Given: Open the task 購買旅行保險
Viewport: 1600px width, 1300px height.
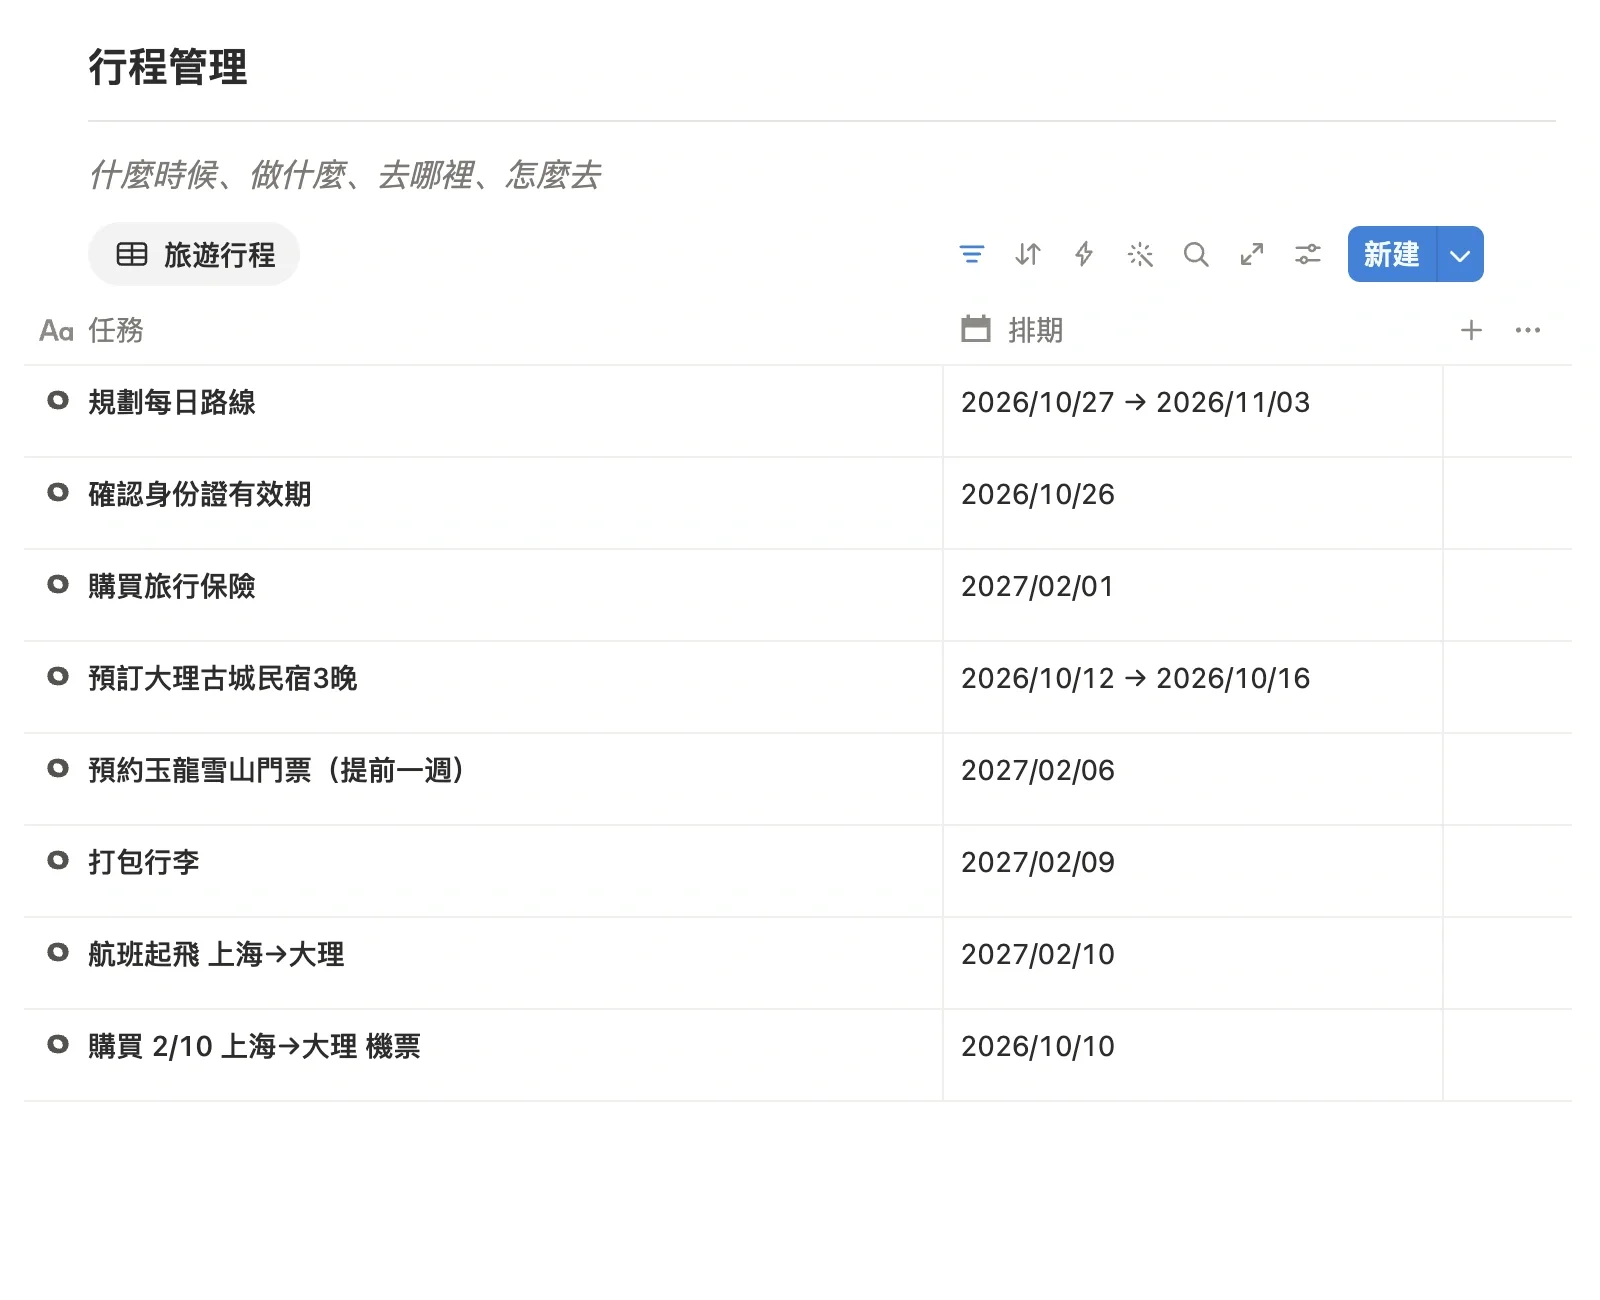Looking at the screenshot, I should 172,586.
